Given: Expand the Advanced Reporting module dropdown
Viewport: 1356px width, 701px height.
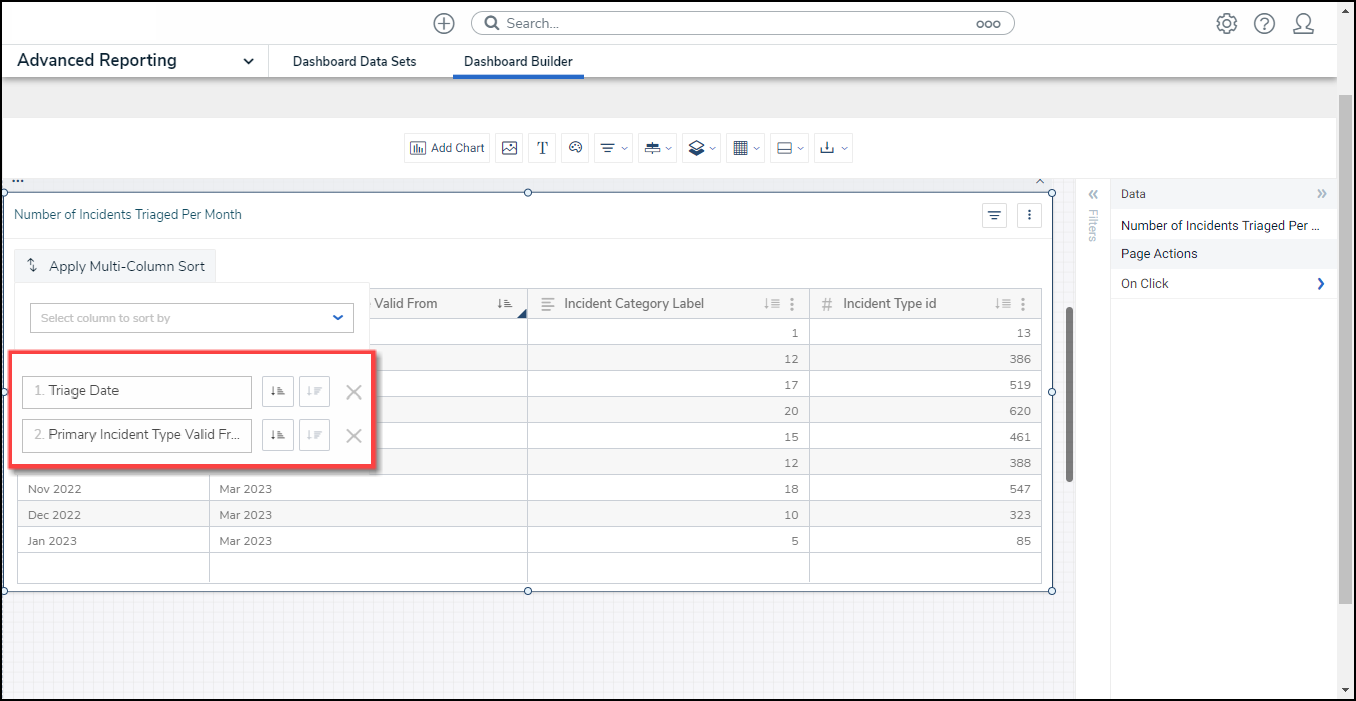Looking at the screenshot, I should point(248,61).
